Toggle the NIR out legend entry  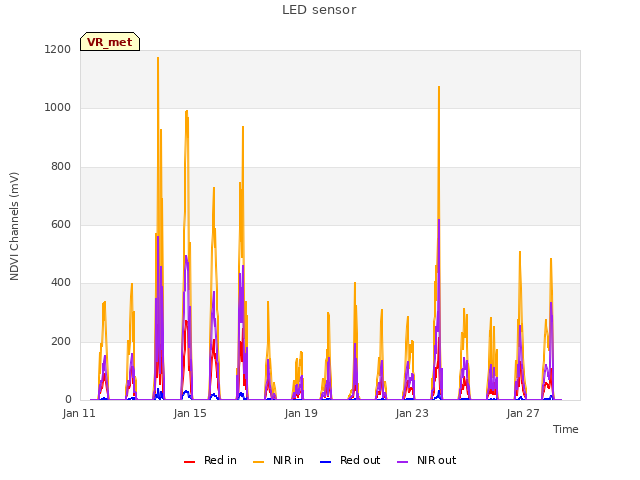coord(427,460)
